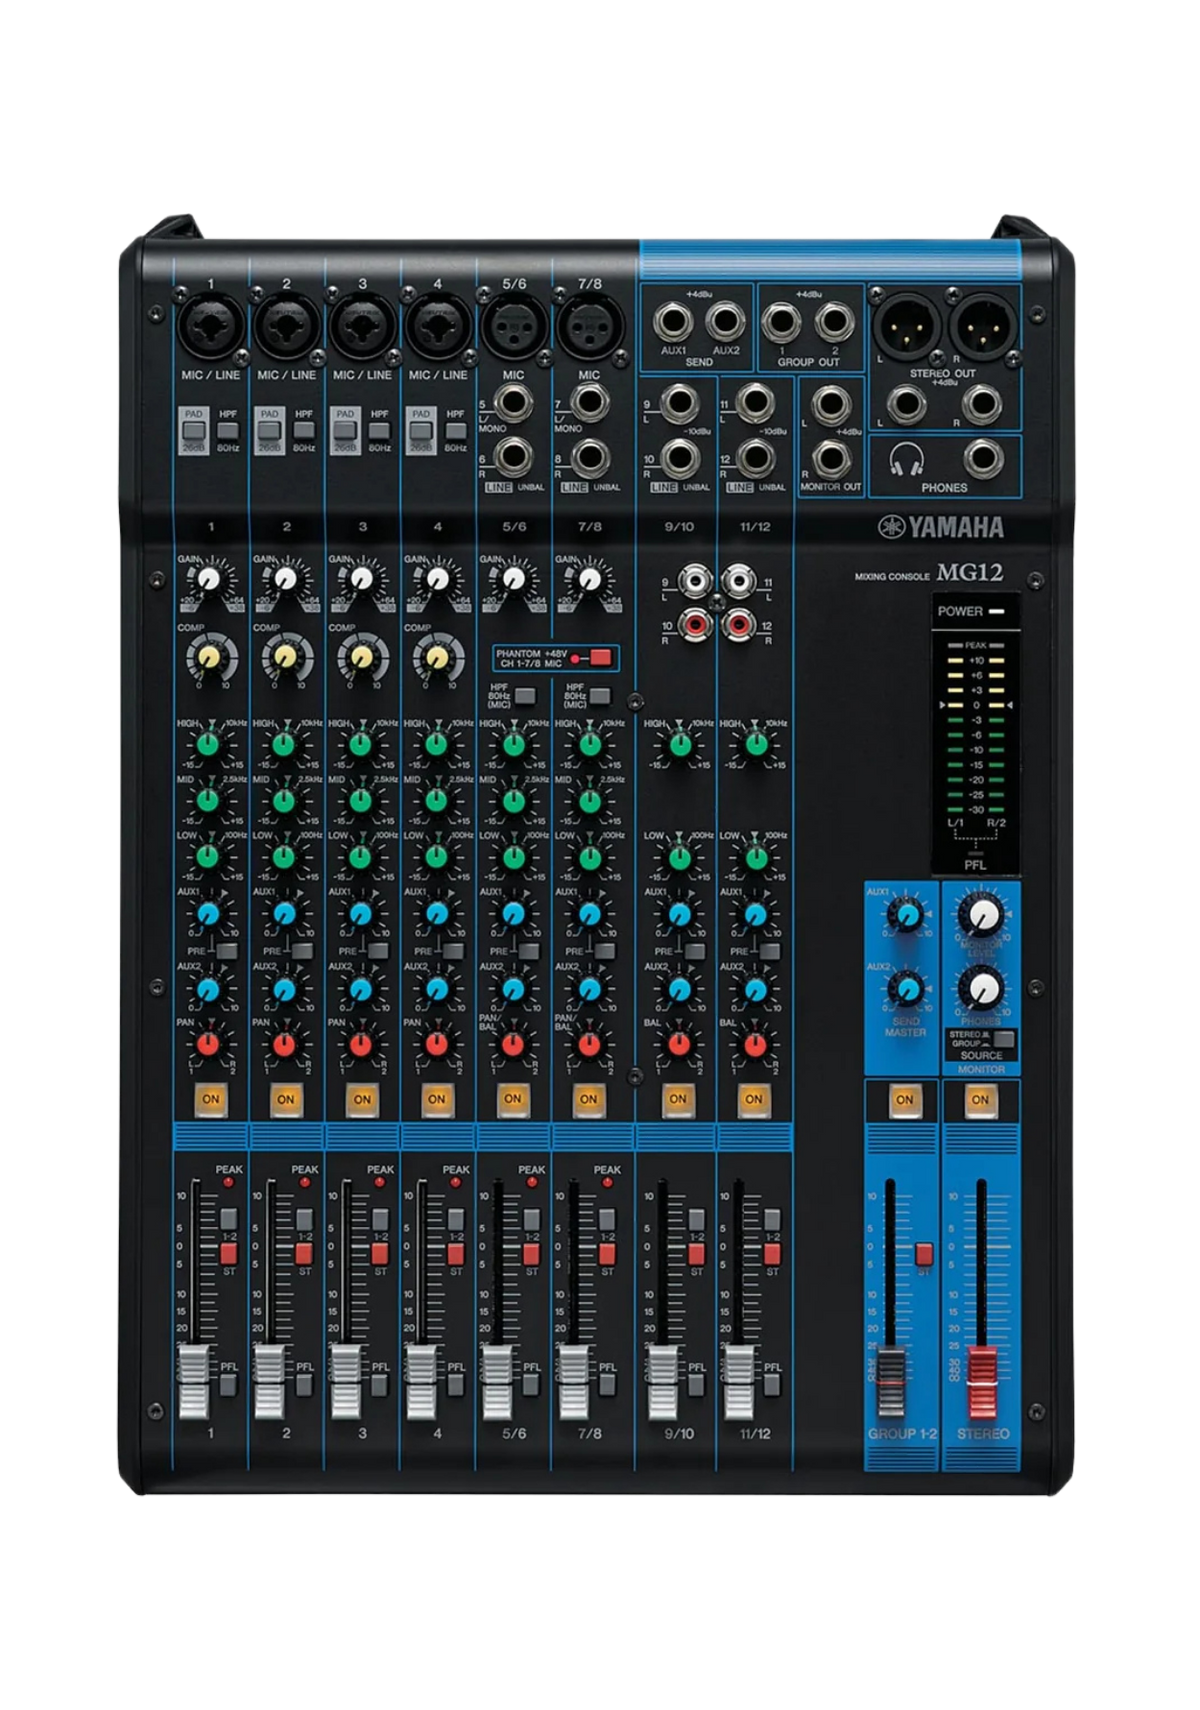The image size is (1200, 1710).
Task: Toggle the channel 4 ON button
Action: click(x=437, y=1098)
